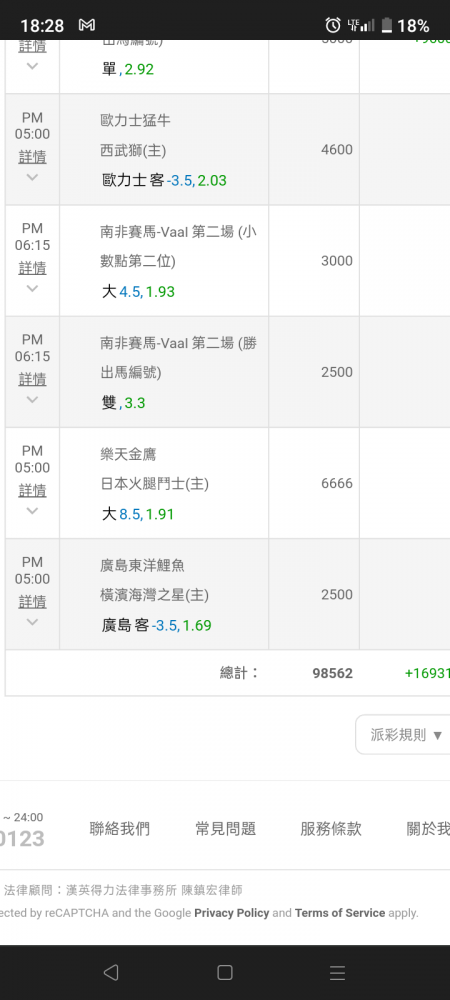This screenshot has height=1000, width=450.
Task: Open recent apps via three-line icon
Action: point(337,972)
